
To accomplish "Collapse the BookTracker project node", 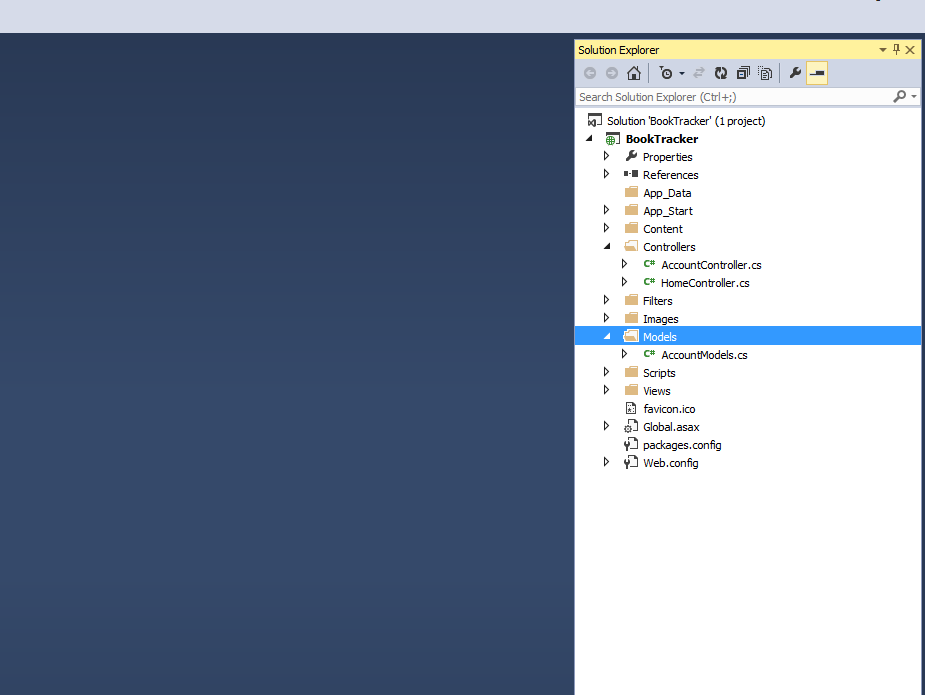I will pos(589,139).
